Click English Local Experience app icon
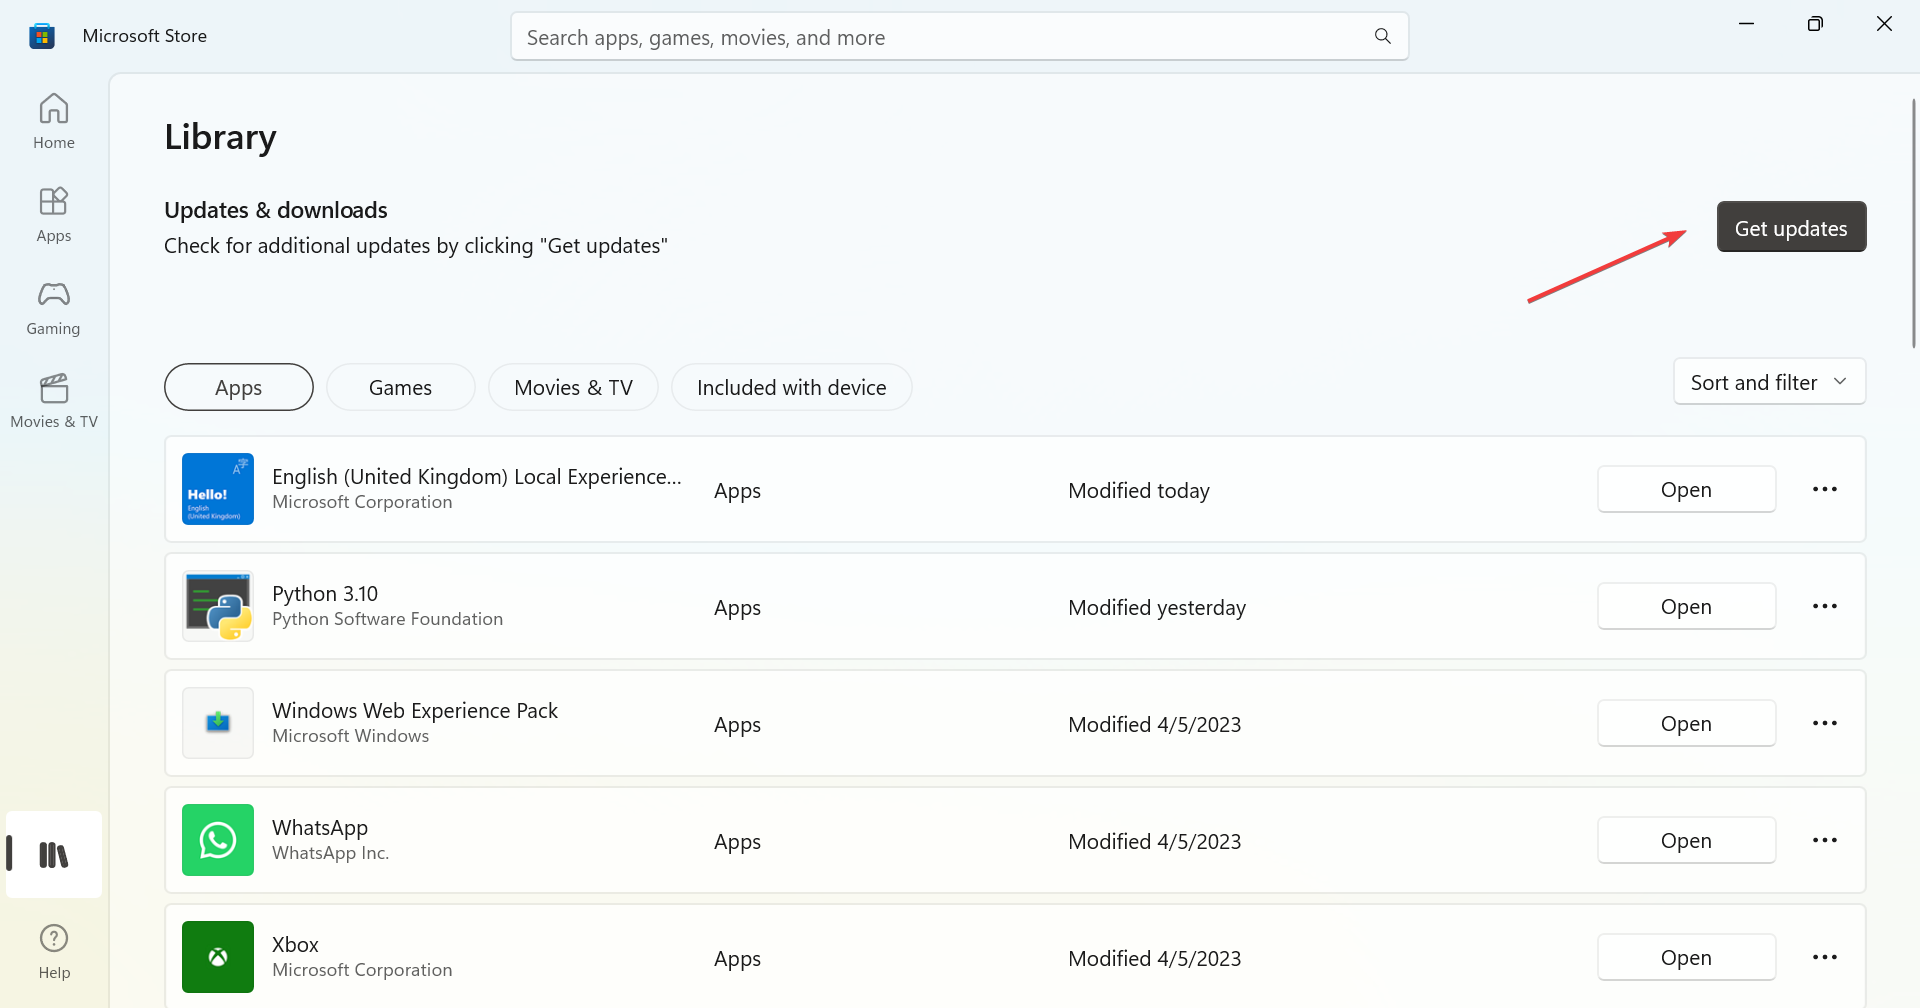Image resolution: width=1920 pixels, height=1008 pixels. click(218, 489)
